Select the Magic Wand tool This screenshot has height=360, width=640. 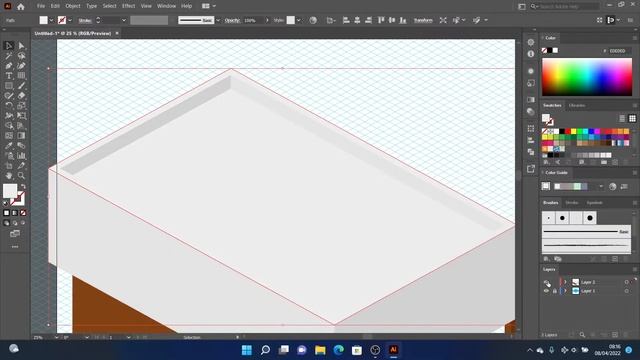point(9,56)
